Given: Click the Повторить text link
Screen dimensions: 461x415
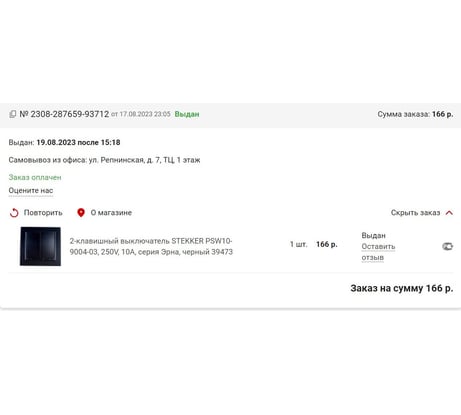Looking at the screenshot, I should pos(43,213).
